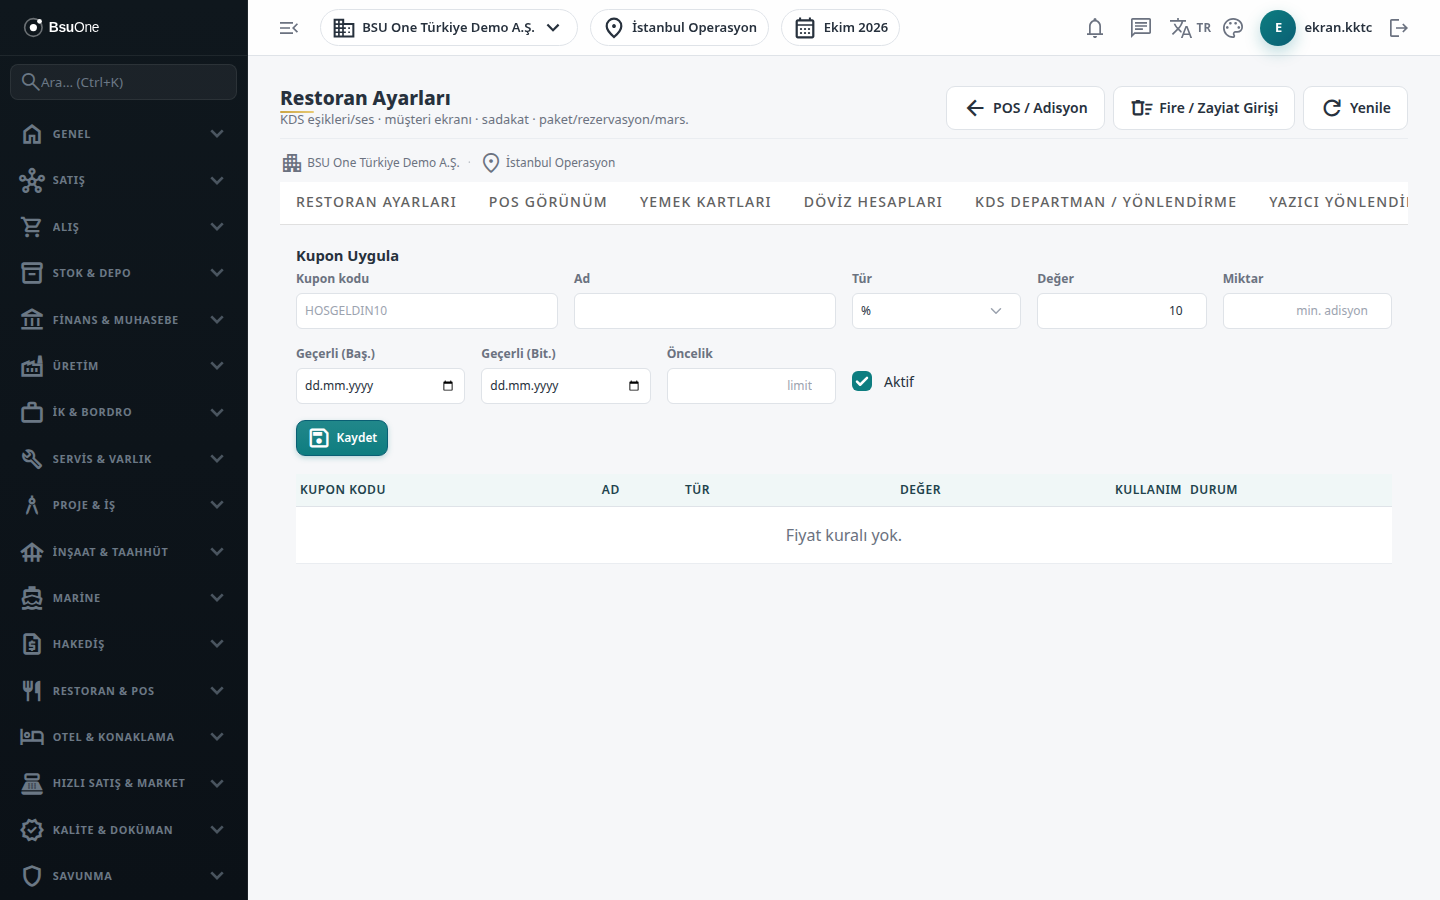Viewport: 1440px width, 900px height.
Task: Open the messages chat icon
Action: pyautogui.click(x=1141, y=28)
